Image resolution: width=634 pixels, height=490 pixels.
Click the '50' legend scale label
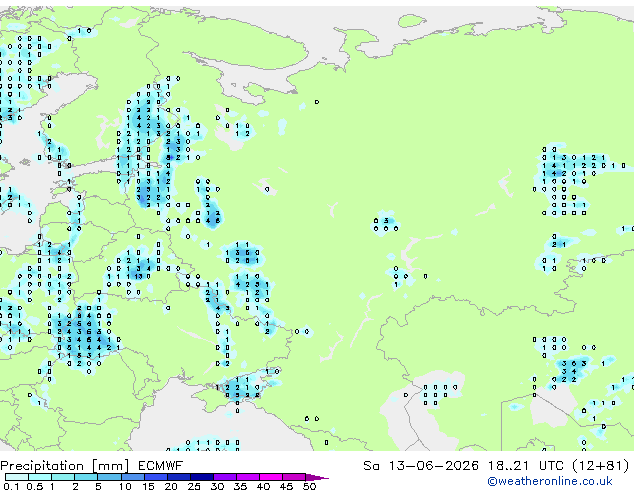click(x=310, y=486)
